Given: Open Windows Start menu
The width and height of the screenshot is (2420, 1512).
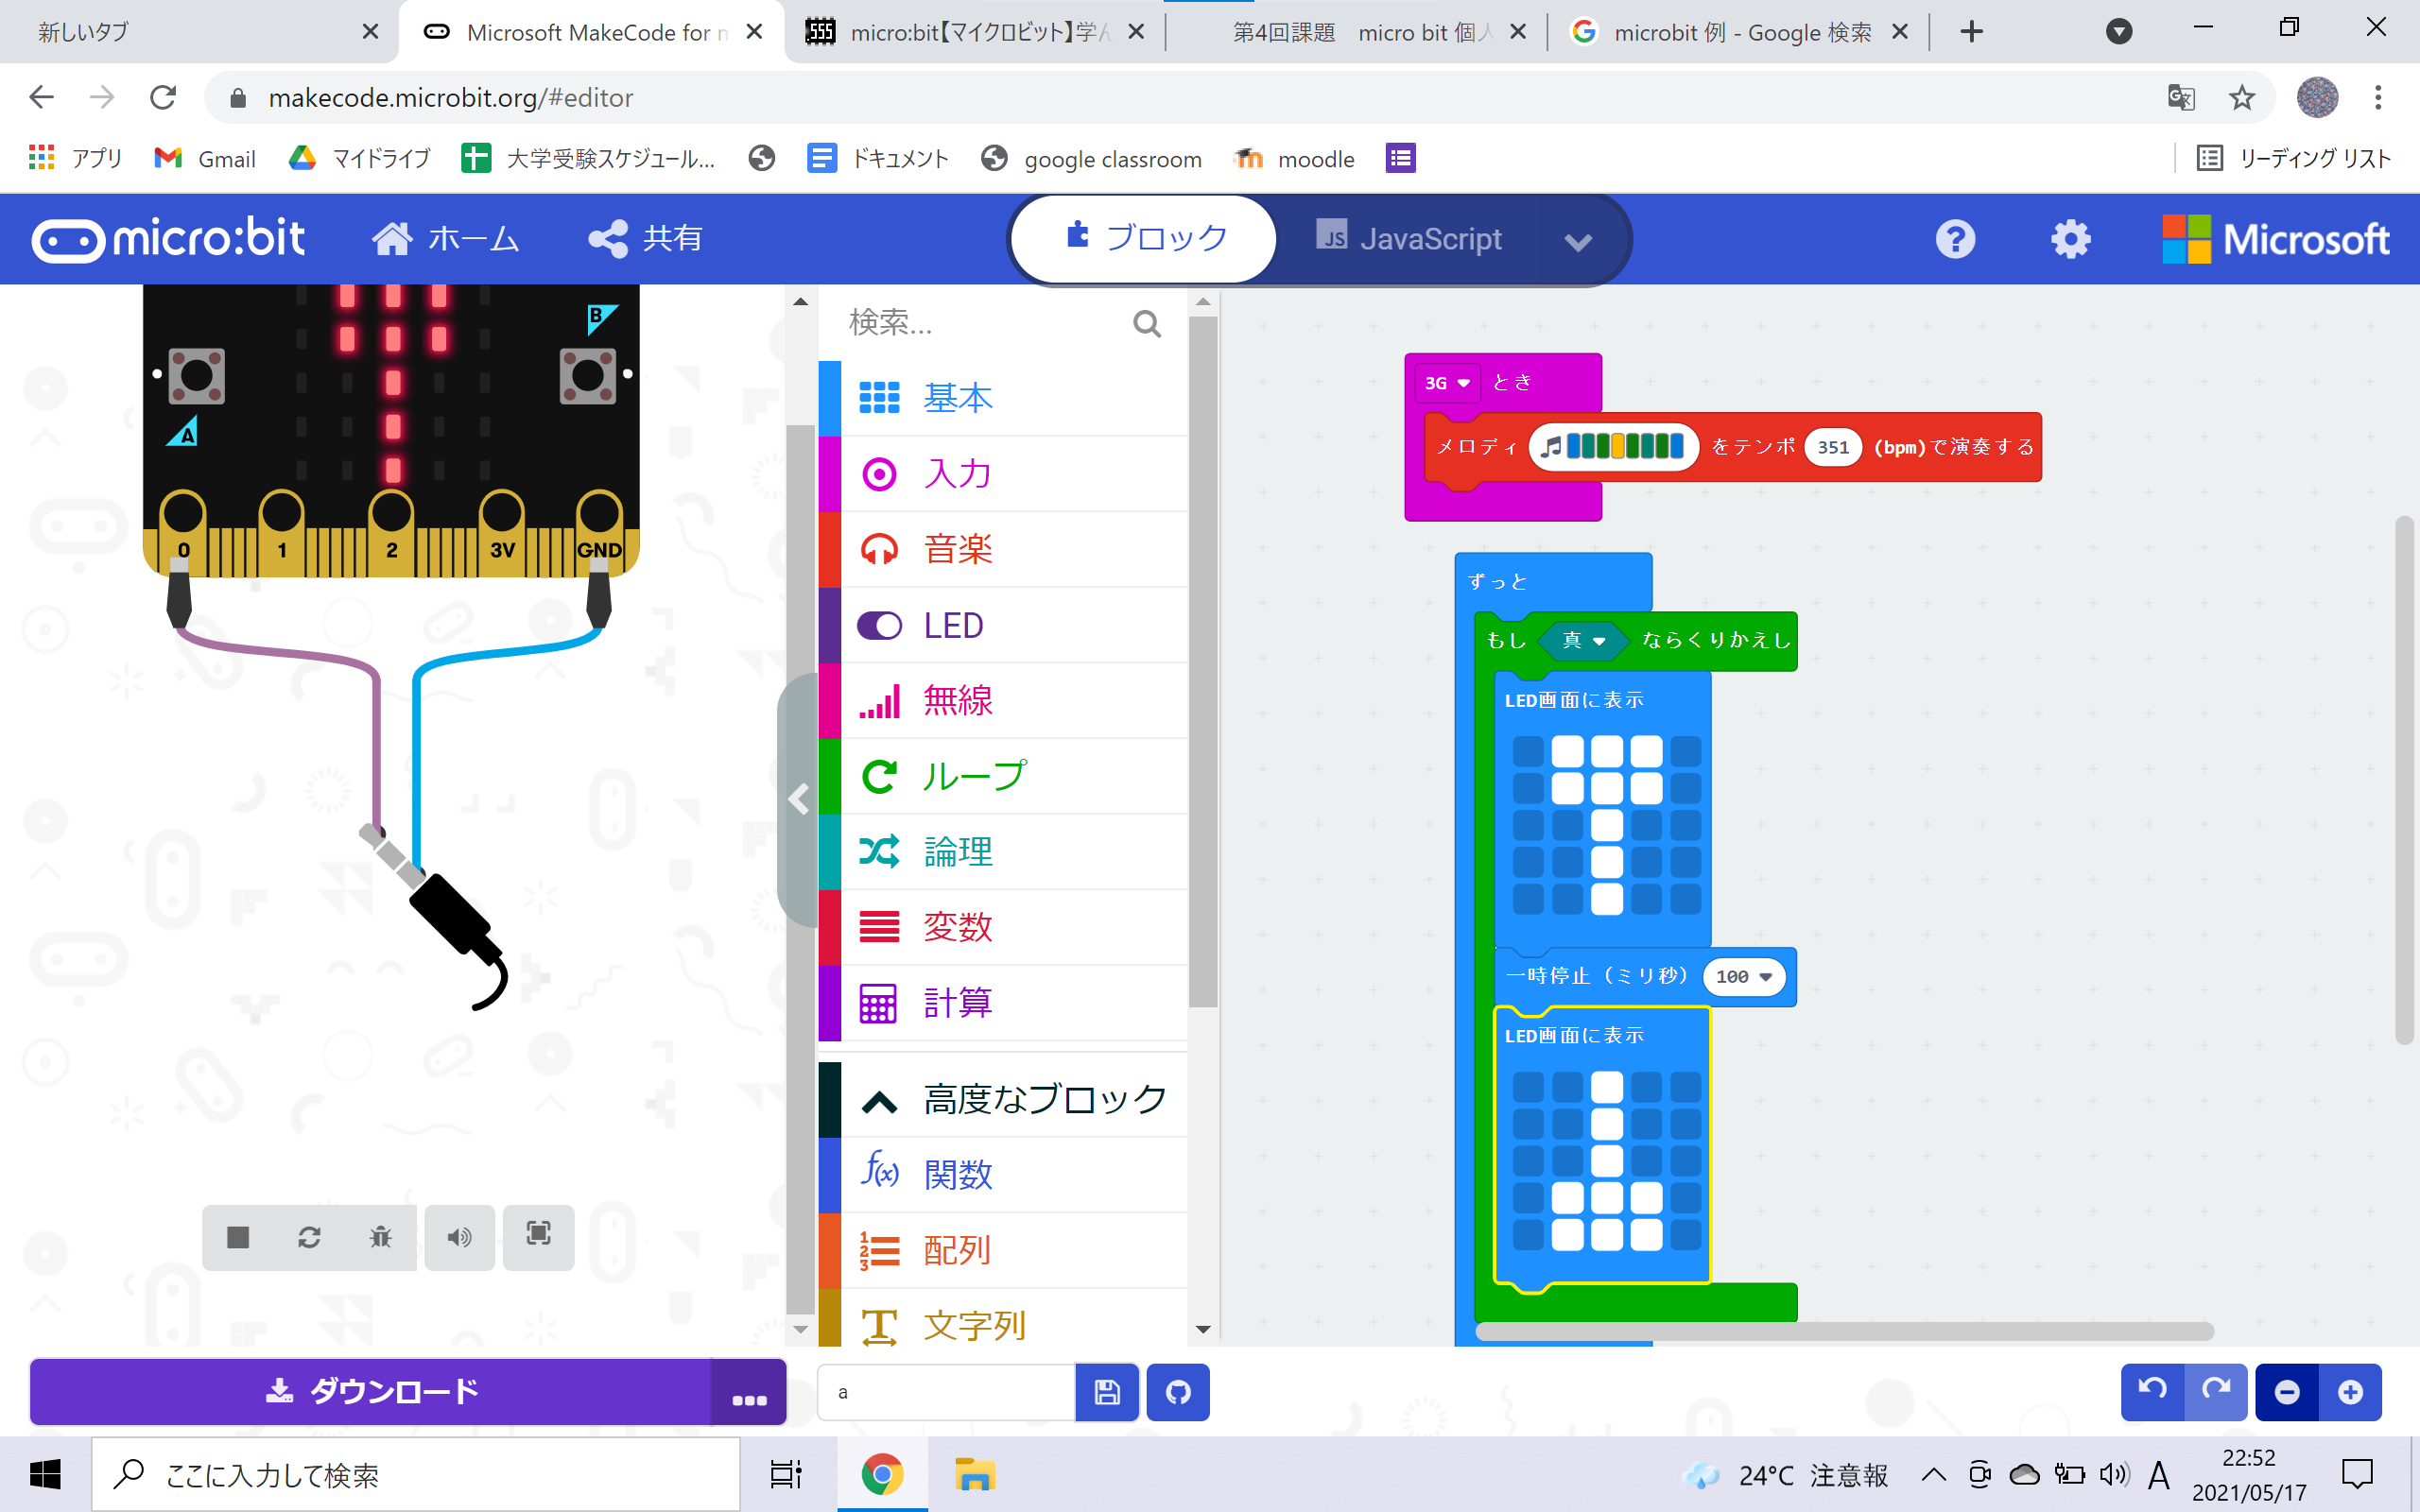Looking at the screenshot, I should [45, 1474].
